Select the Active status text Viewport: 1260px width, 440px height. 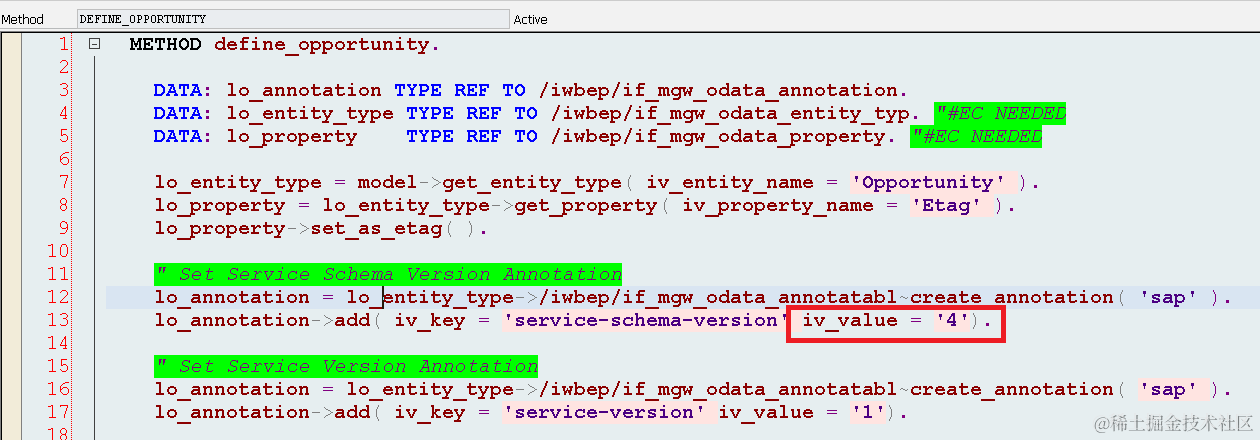(530, 19)
